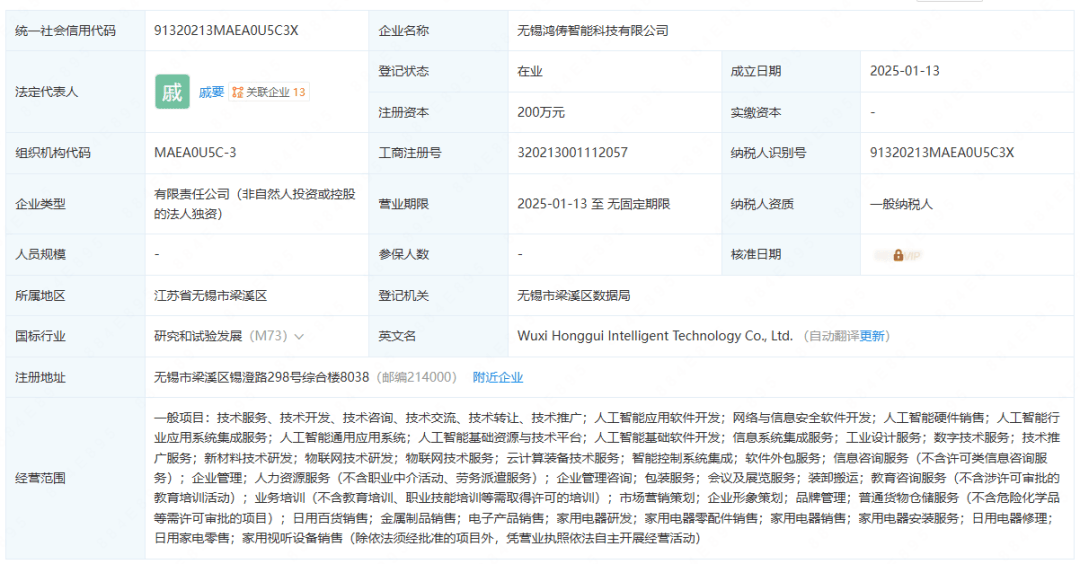Click the 国标行业 label
This screenshot has height=564, width=1080.
[40, 336]
